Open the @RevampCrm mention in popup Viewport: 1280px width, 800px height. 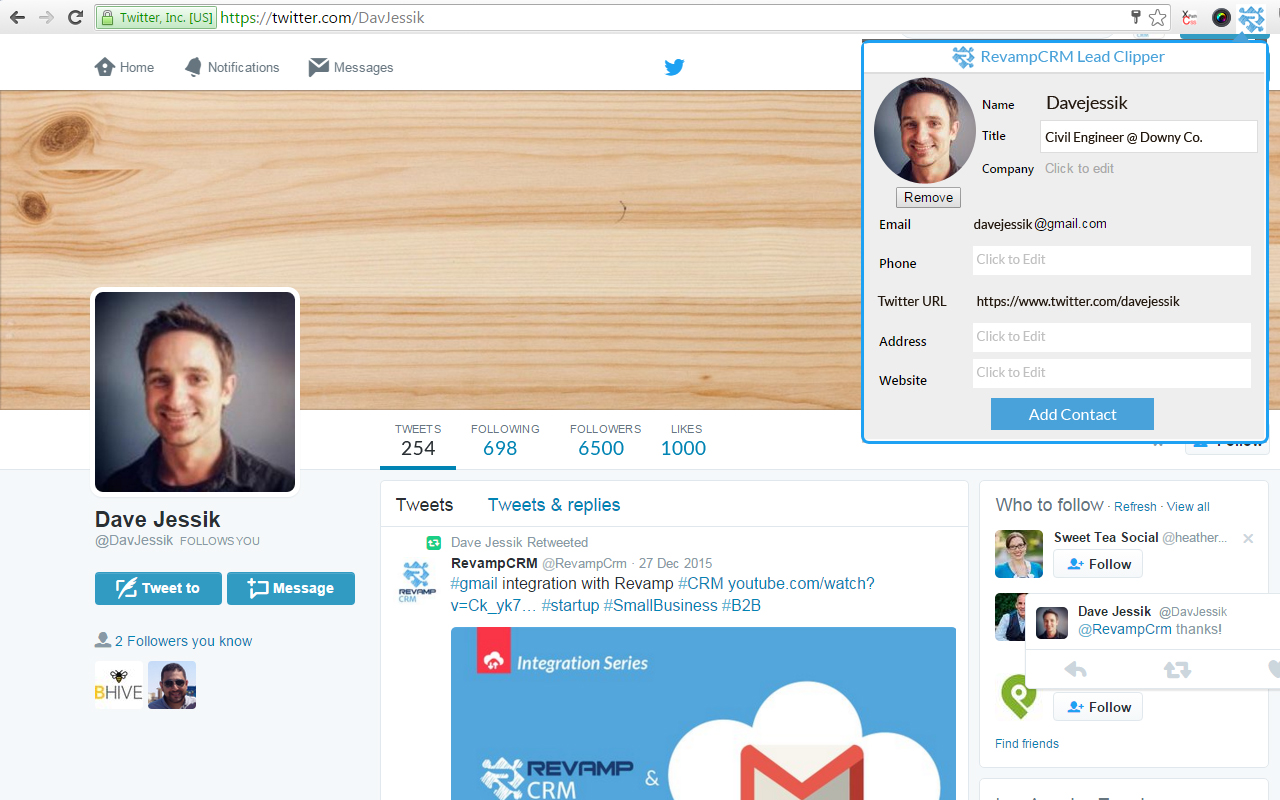click(1125, 629)
